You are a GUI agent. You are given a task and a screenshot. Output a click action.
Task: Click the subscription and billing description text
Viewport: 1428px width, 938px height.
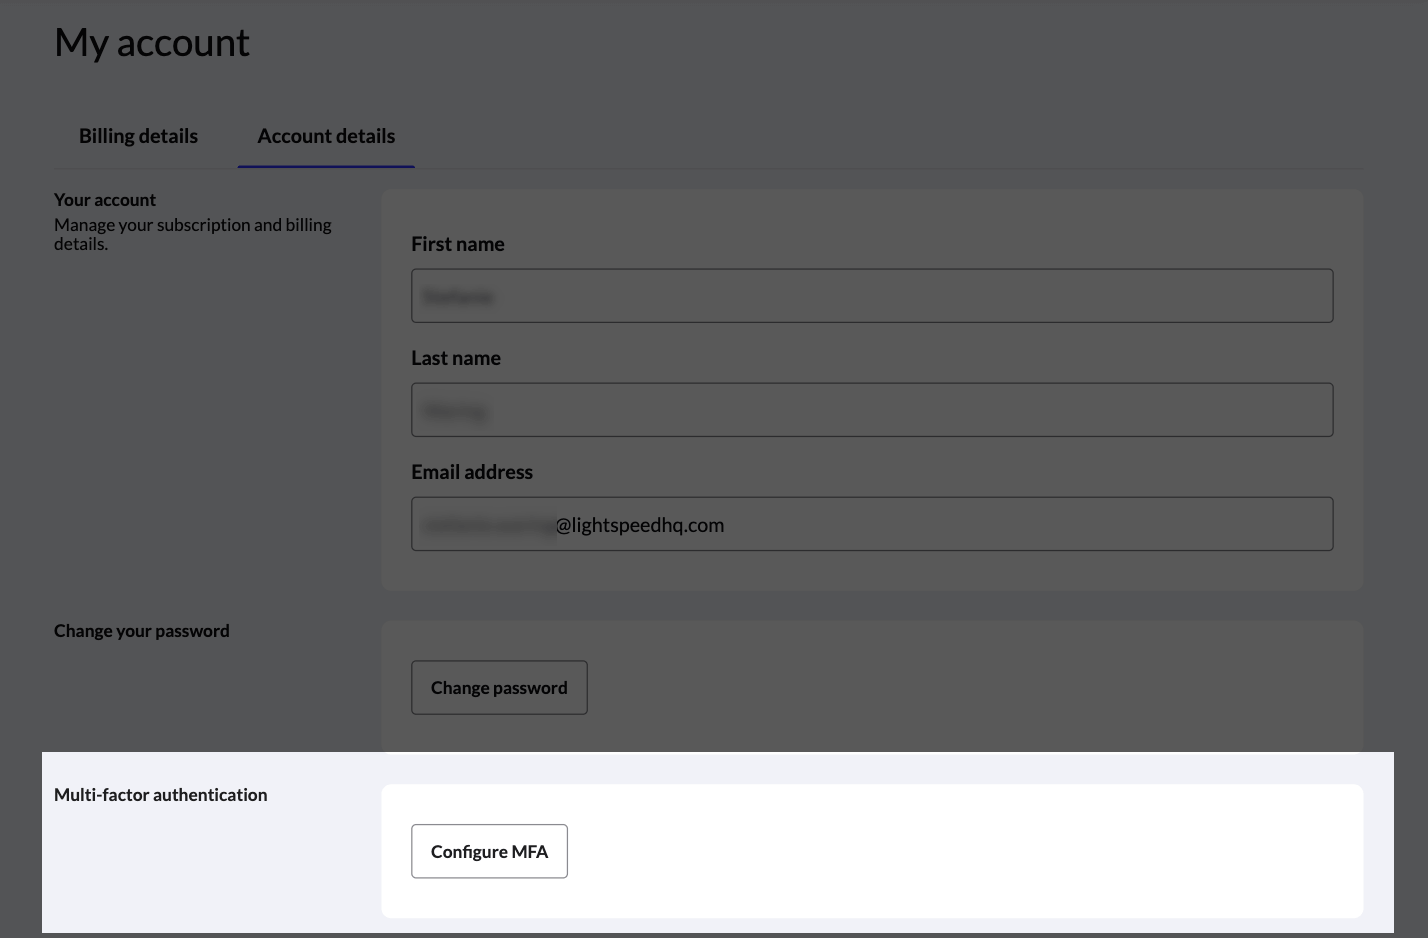pyautogui.click(x=192, y=234)
